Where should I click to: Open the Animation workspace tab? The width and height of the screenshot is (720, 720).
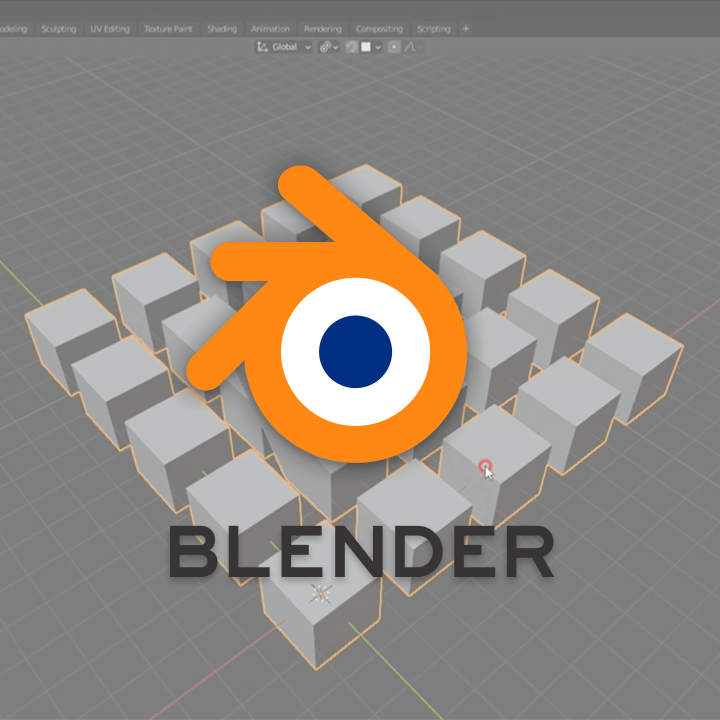(270, 29)
